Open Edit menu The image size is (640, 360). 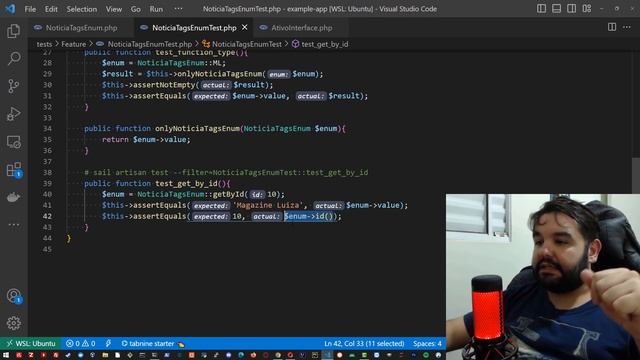51,9
